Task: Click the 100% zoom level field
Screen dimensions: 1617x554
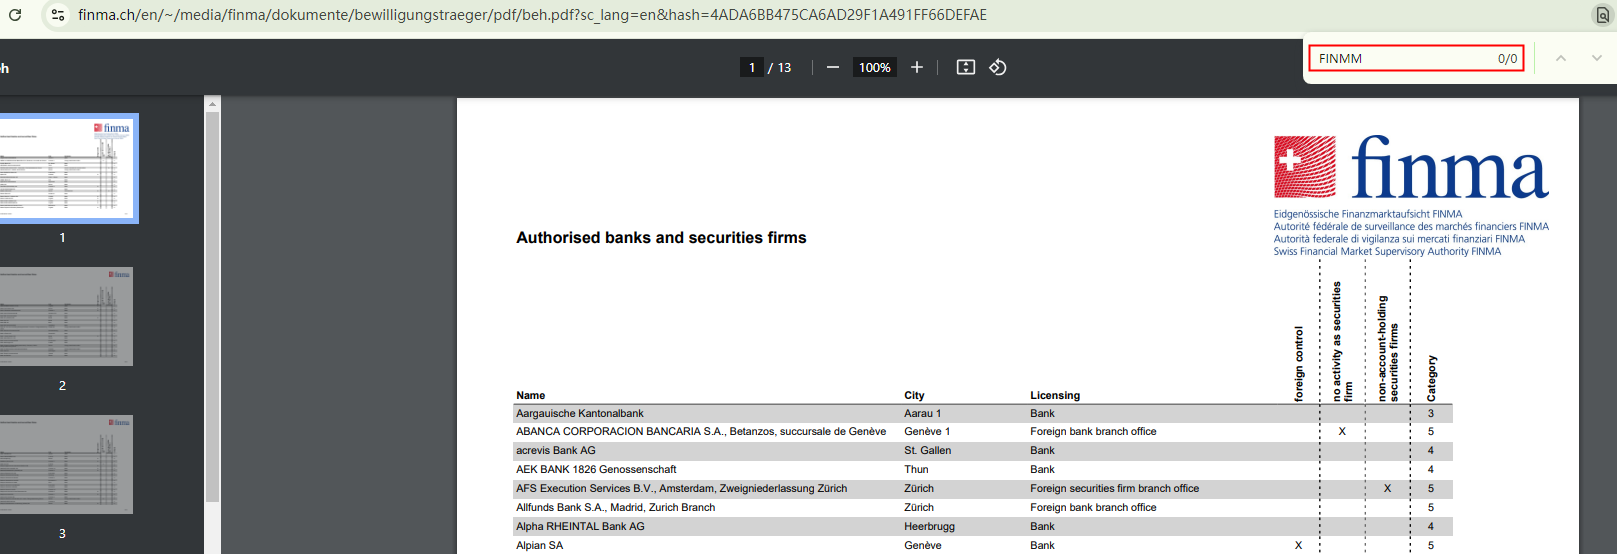Action: coord(874,67)
